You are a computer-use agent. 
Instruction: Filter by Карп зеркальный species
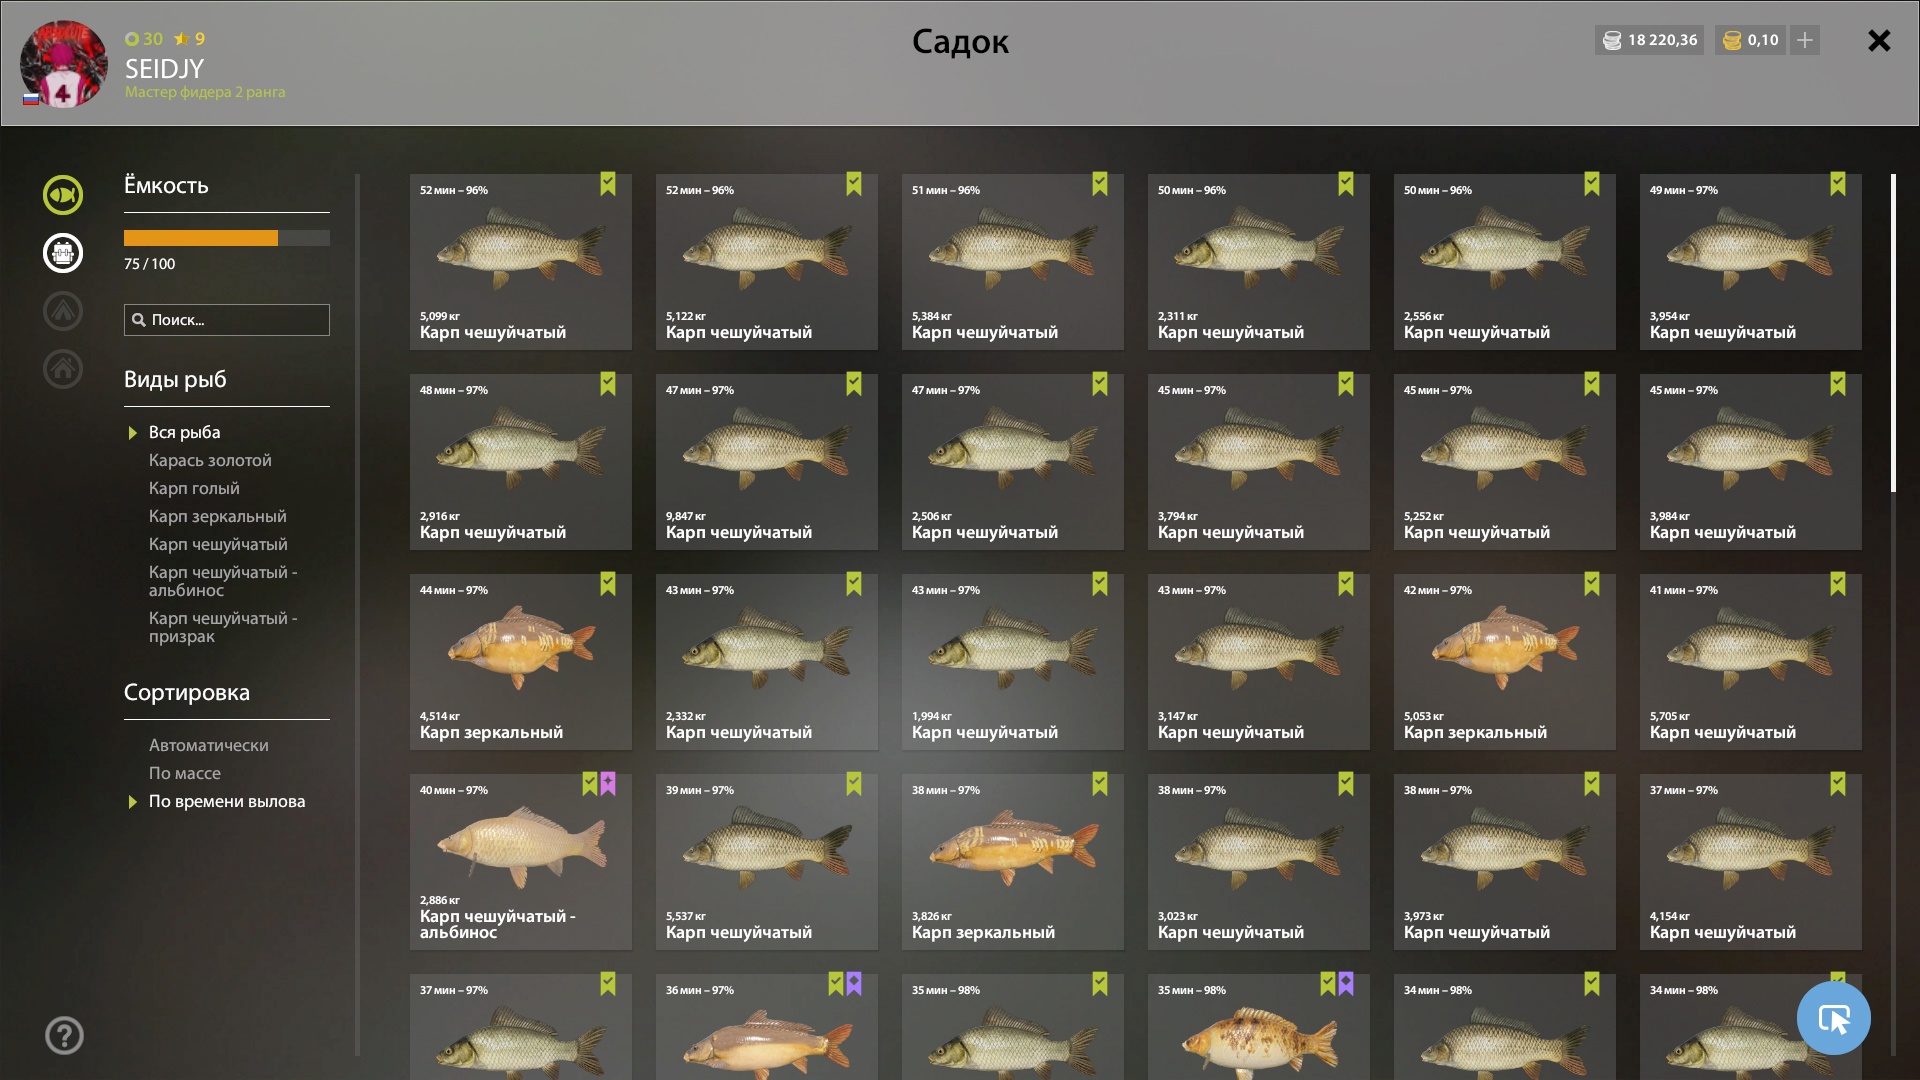(x=218, y=516)
